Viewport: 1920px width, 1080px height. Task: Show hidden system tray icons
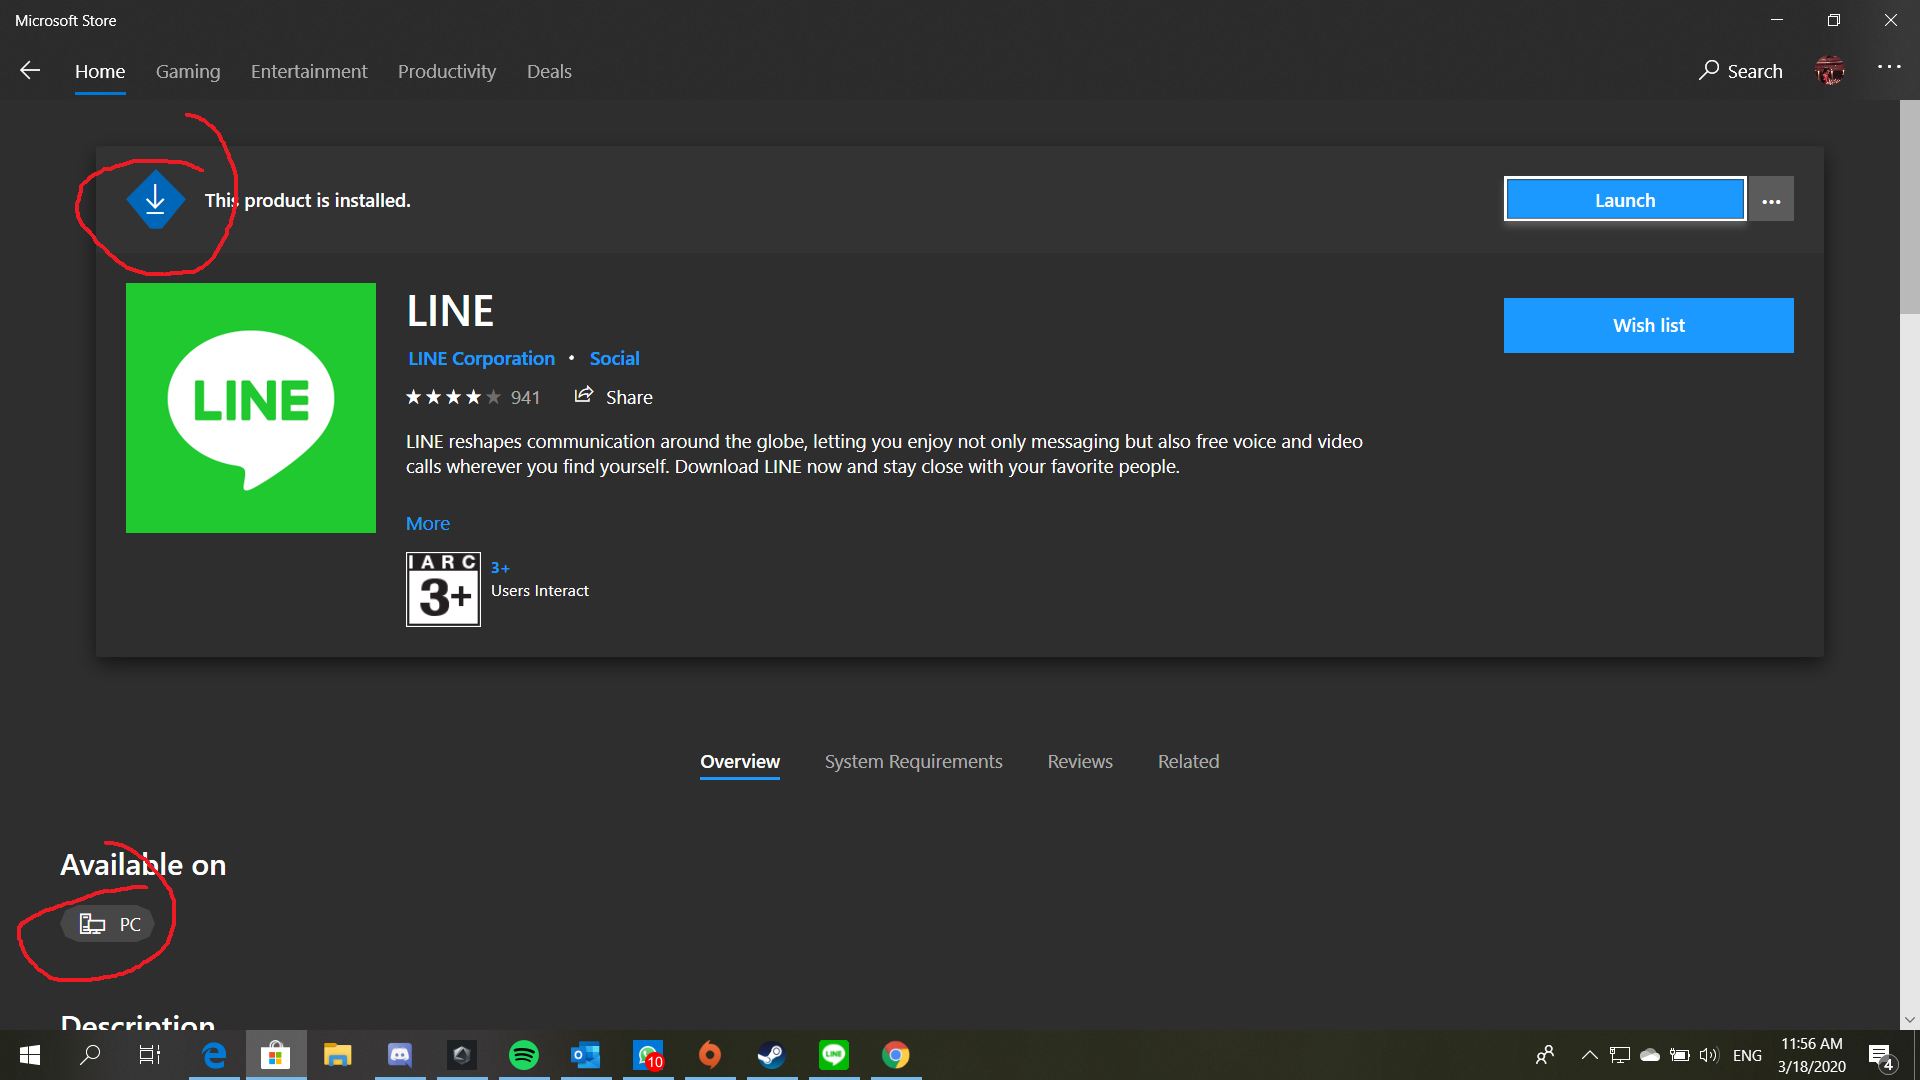[1589, 1055]
